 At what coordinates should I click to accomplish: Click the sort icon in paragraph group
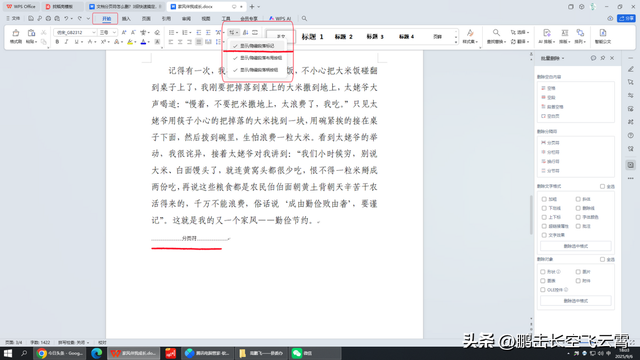(x=245, y=32)
